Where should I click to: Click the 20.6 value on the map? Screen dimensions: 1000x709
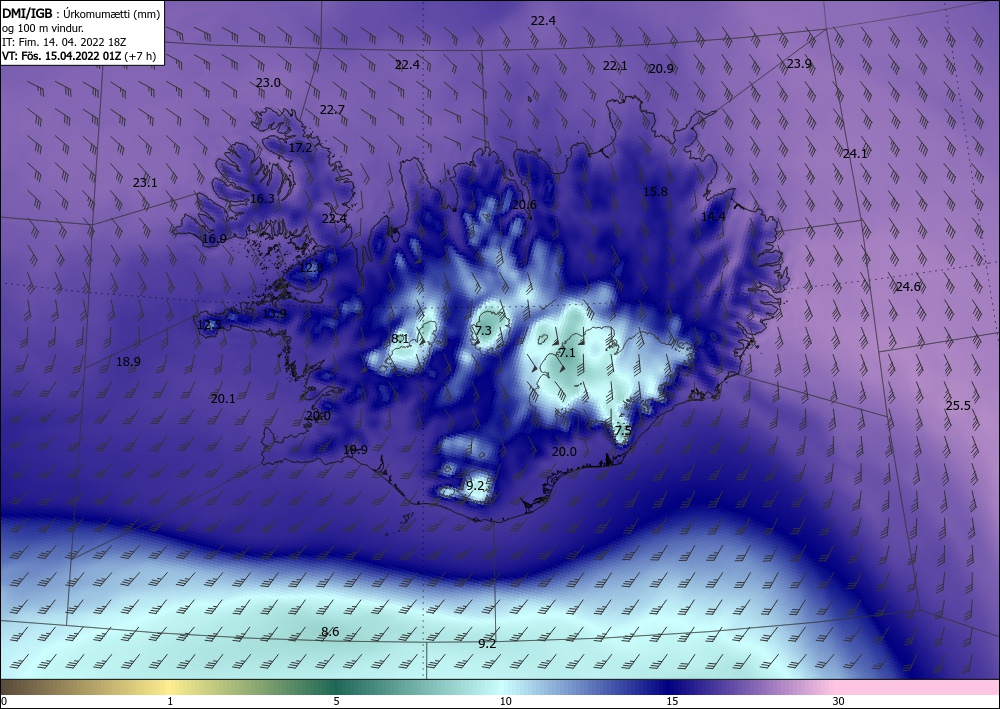point(524,205)
